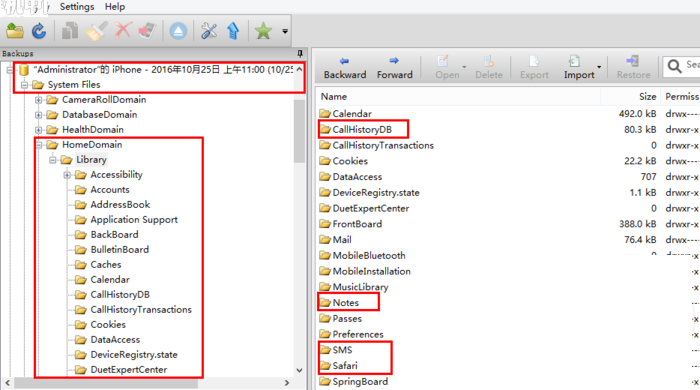Screen dimensions: 700x390
Task: Select BulletinBoard folder in tree
Action: click(x=120, y=250)
